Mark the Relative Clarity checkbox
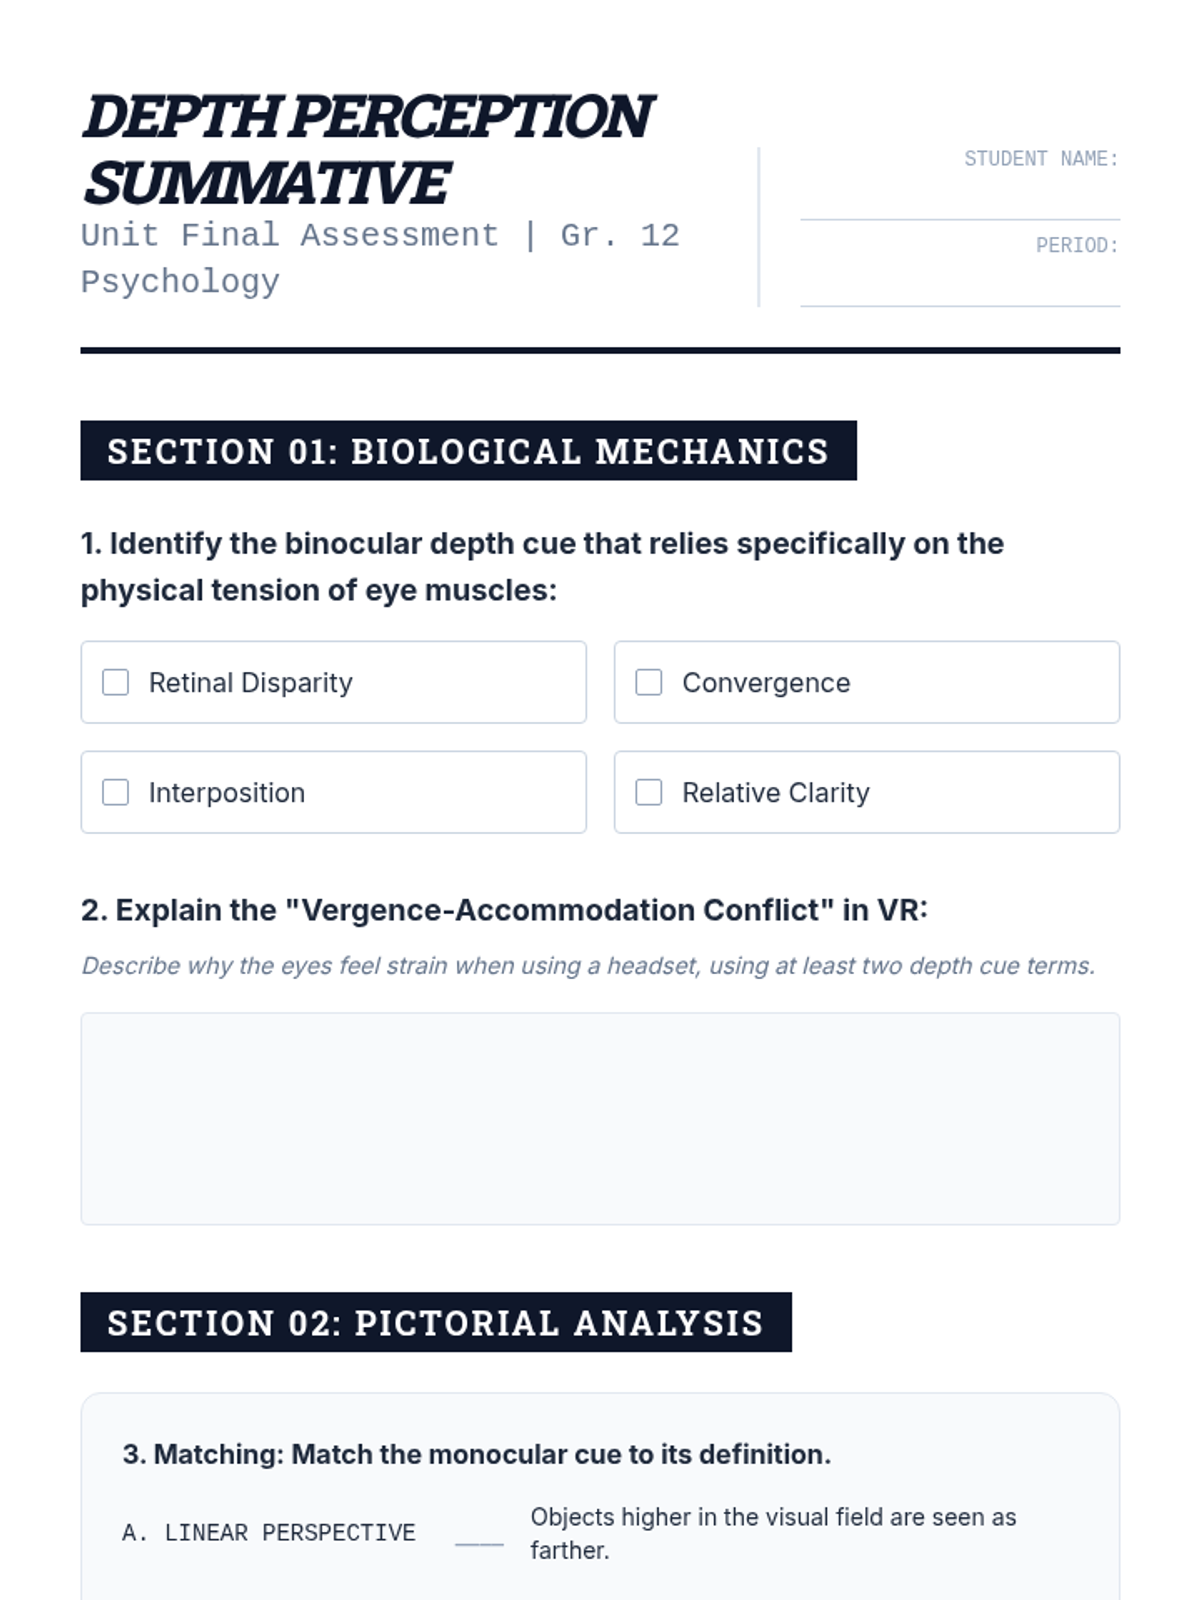 (x=649, y=792)
